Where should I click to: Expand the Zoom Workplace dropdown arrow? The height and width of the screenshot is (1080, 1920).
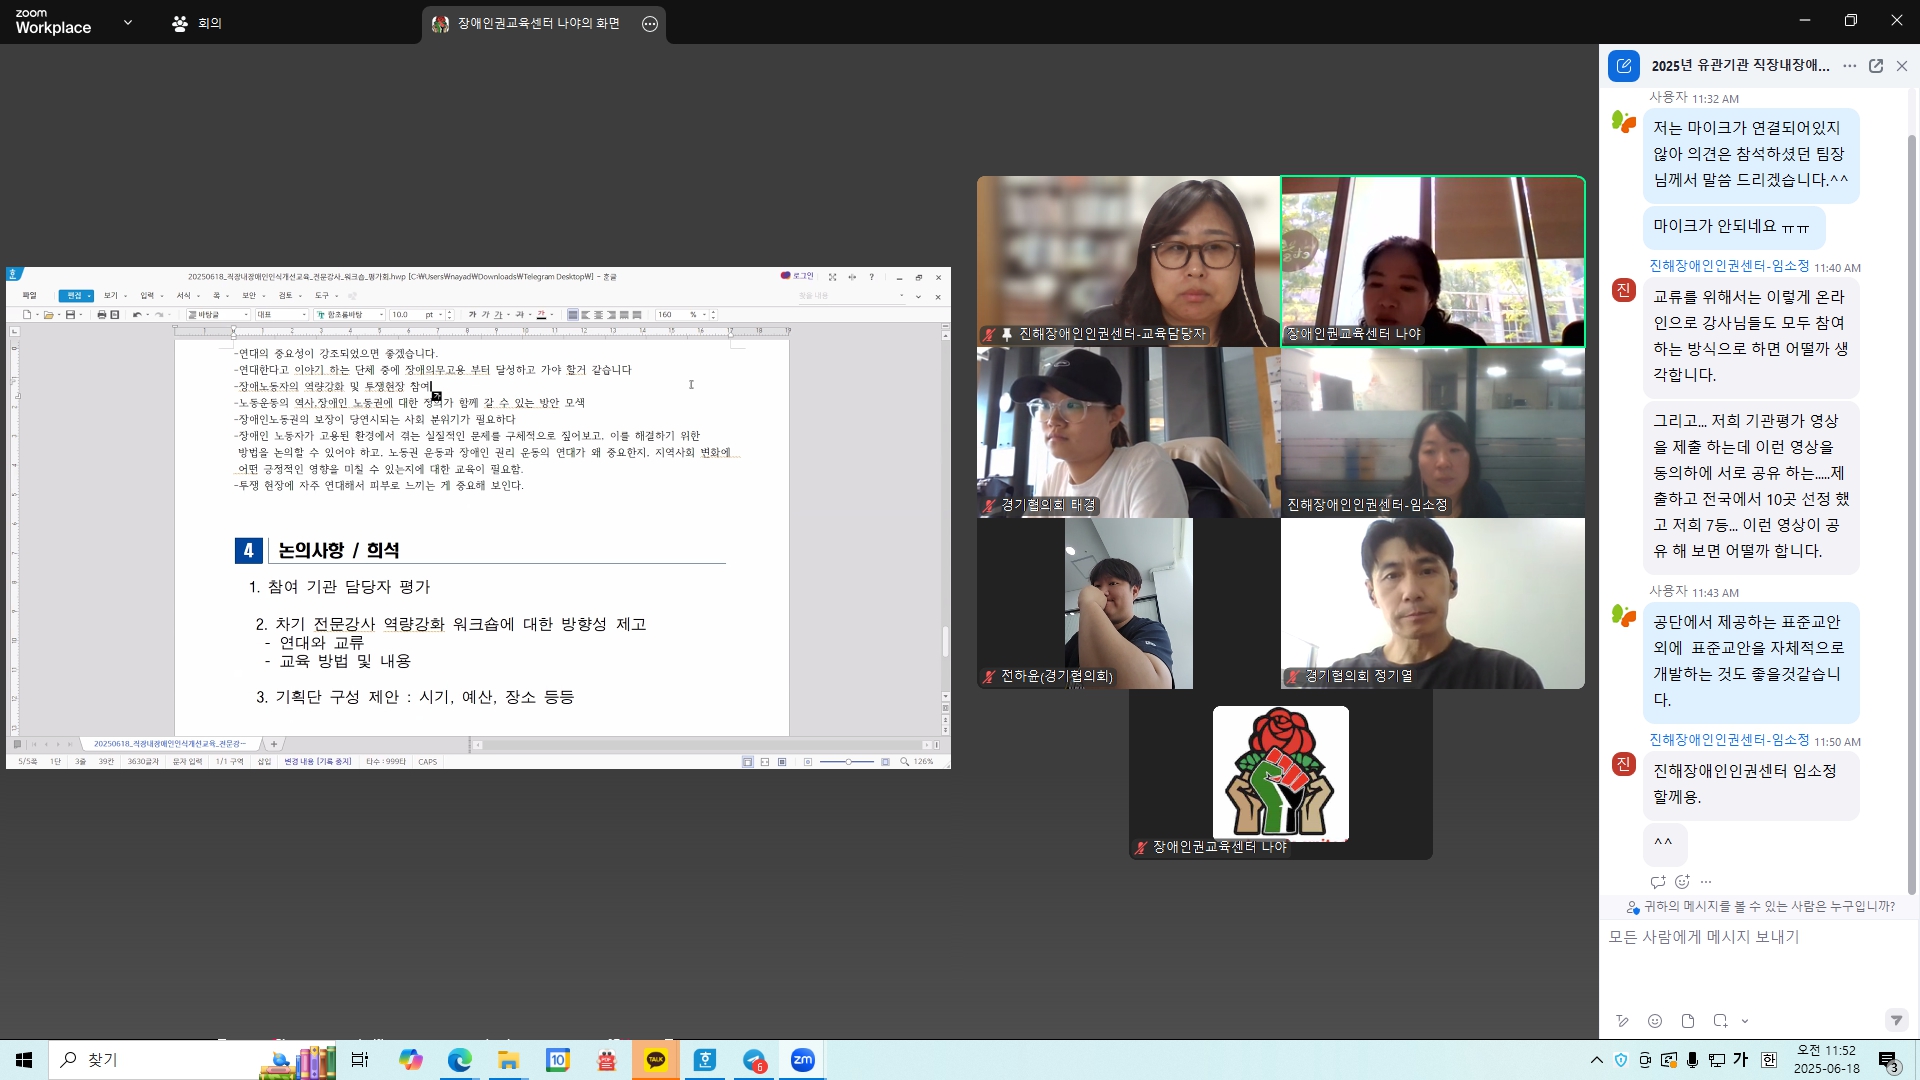pos(127,22)
